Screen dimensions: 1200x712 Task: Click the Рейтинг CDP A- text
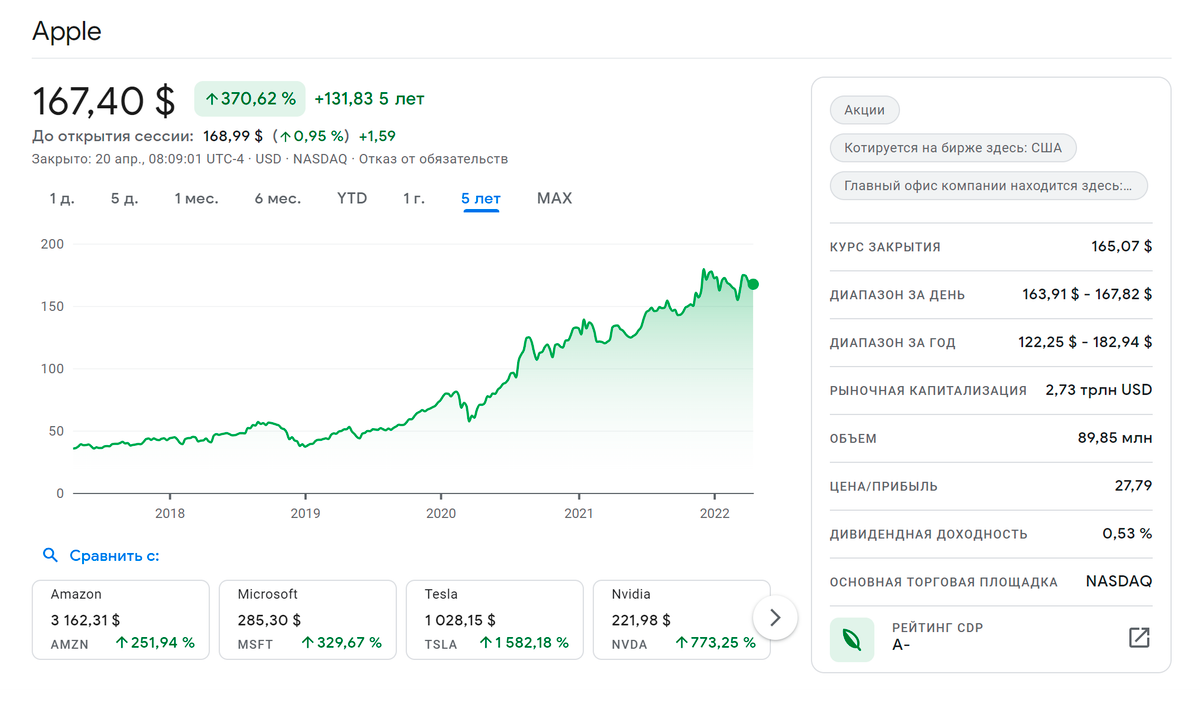tap(938, 637)
